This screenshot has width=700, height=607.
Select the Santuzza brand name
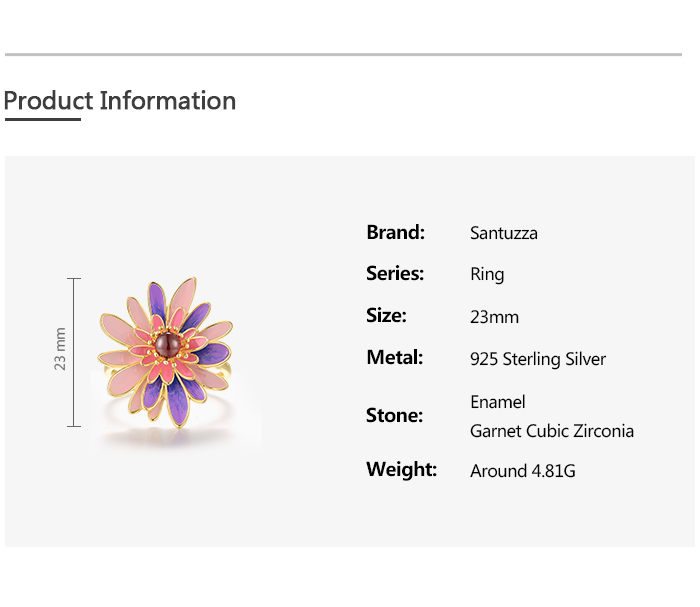pyautogui.click(x=504, y=233)
